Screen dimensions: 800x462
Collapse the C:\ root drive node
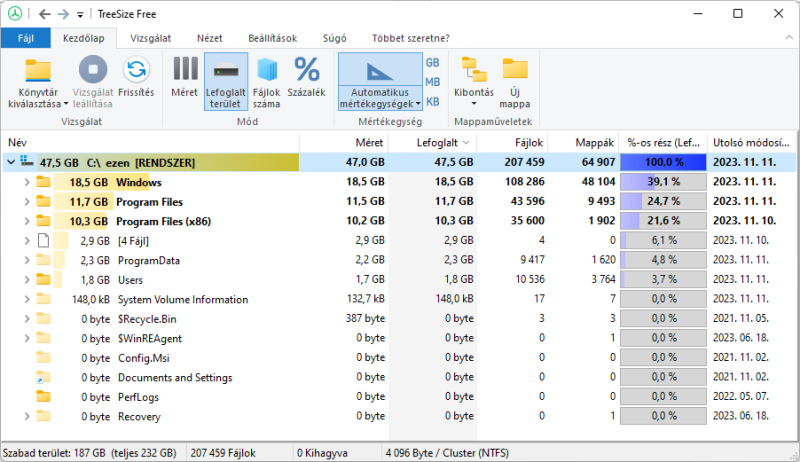11,162
